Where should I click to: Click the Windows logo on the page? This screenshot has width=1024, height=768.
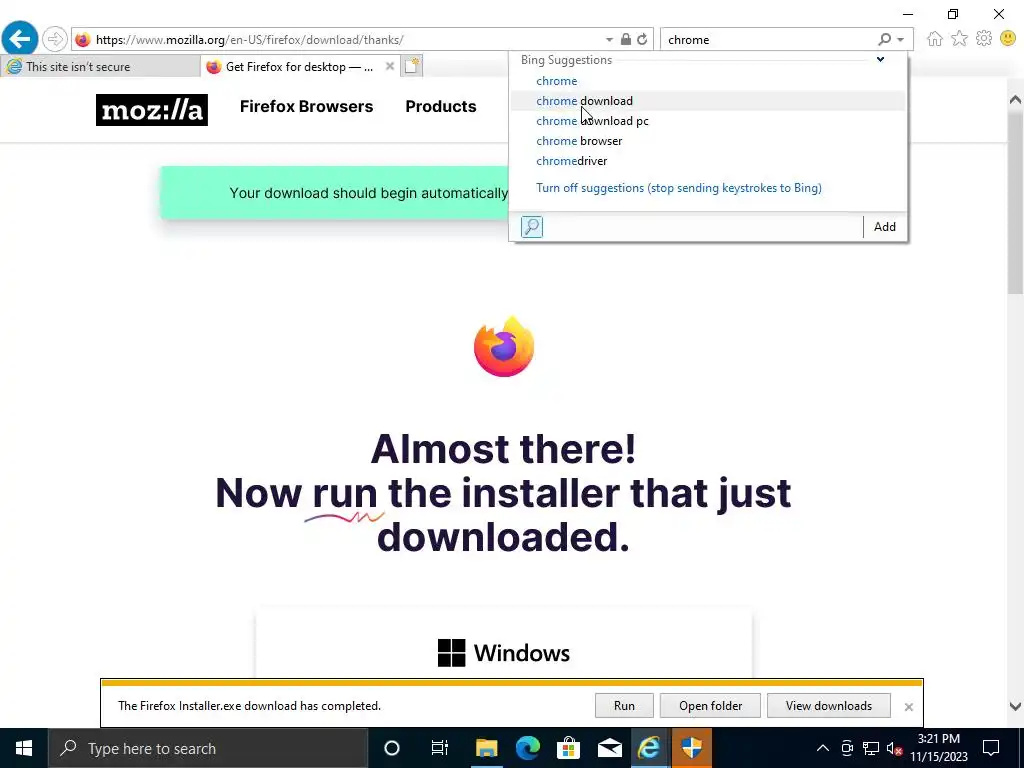(x=451, y=652)
